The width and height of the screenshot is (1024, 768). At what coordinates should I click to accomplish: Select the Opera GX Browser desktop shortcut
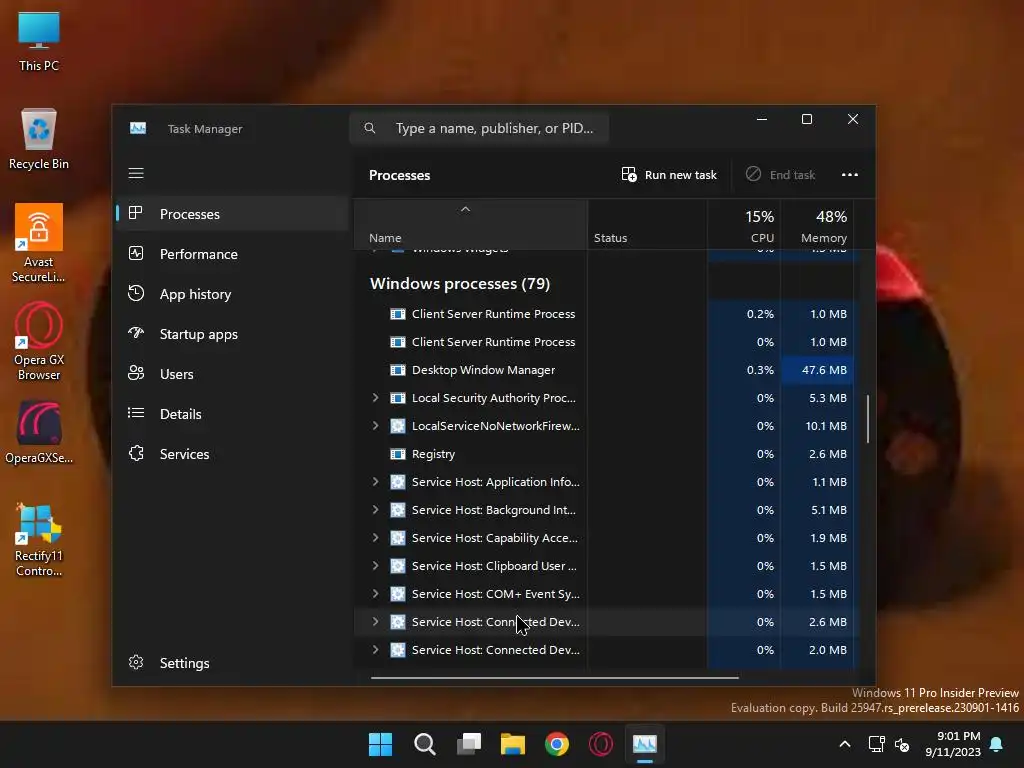pos(39,341)
